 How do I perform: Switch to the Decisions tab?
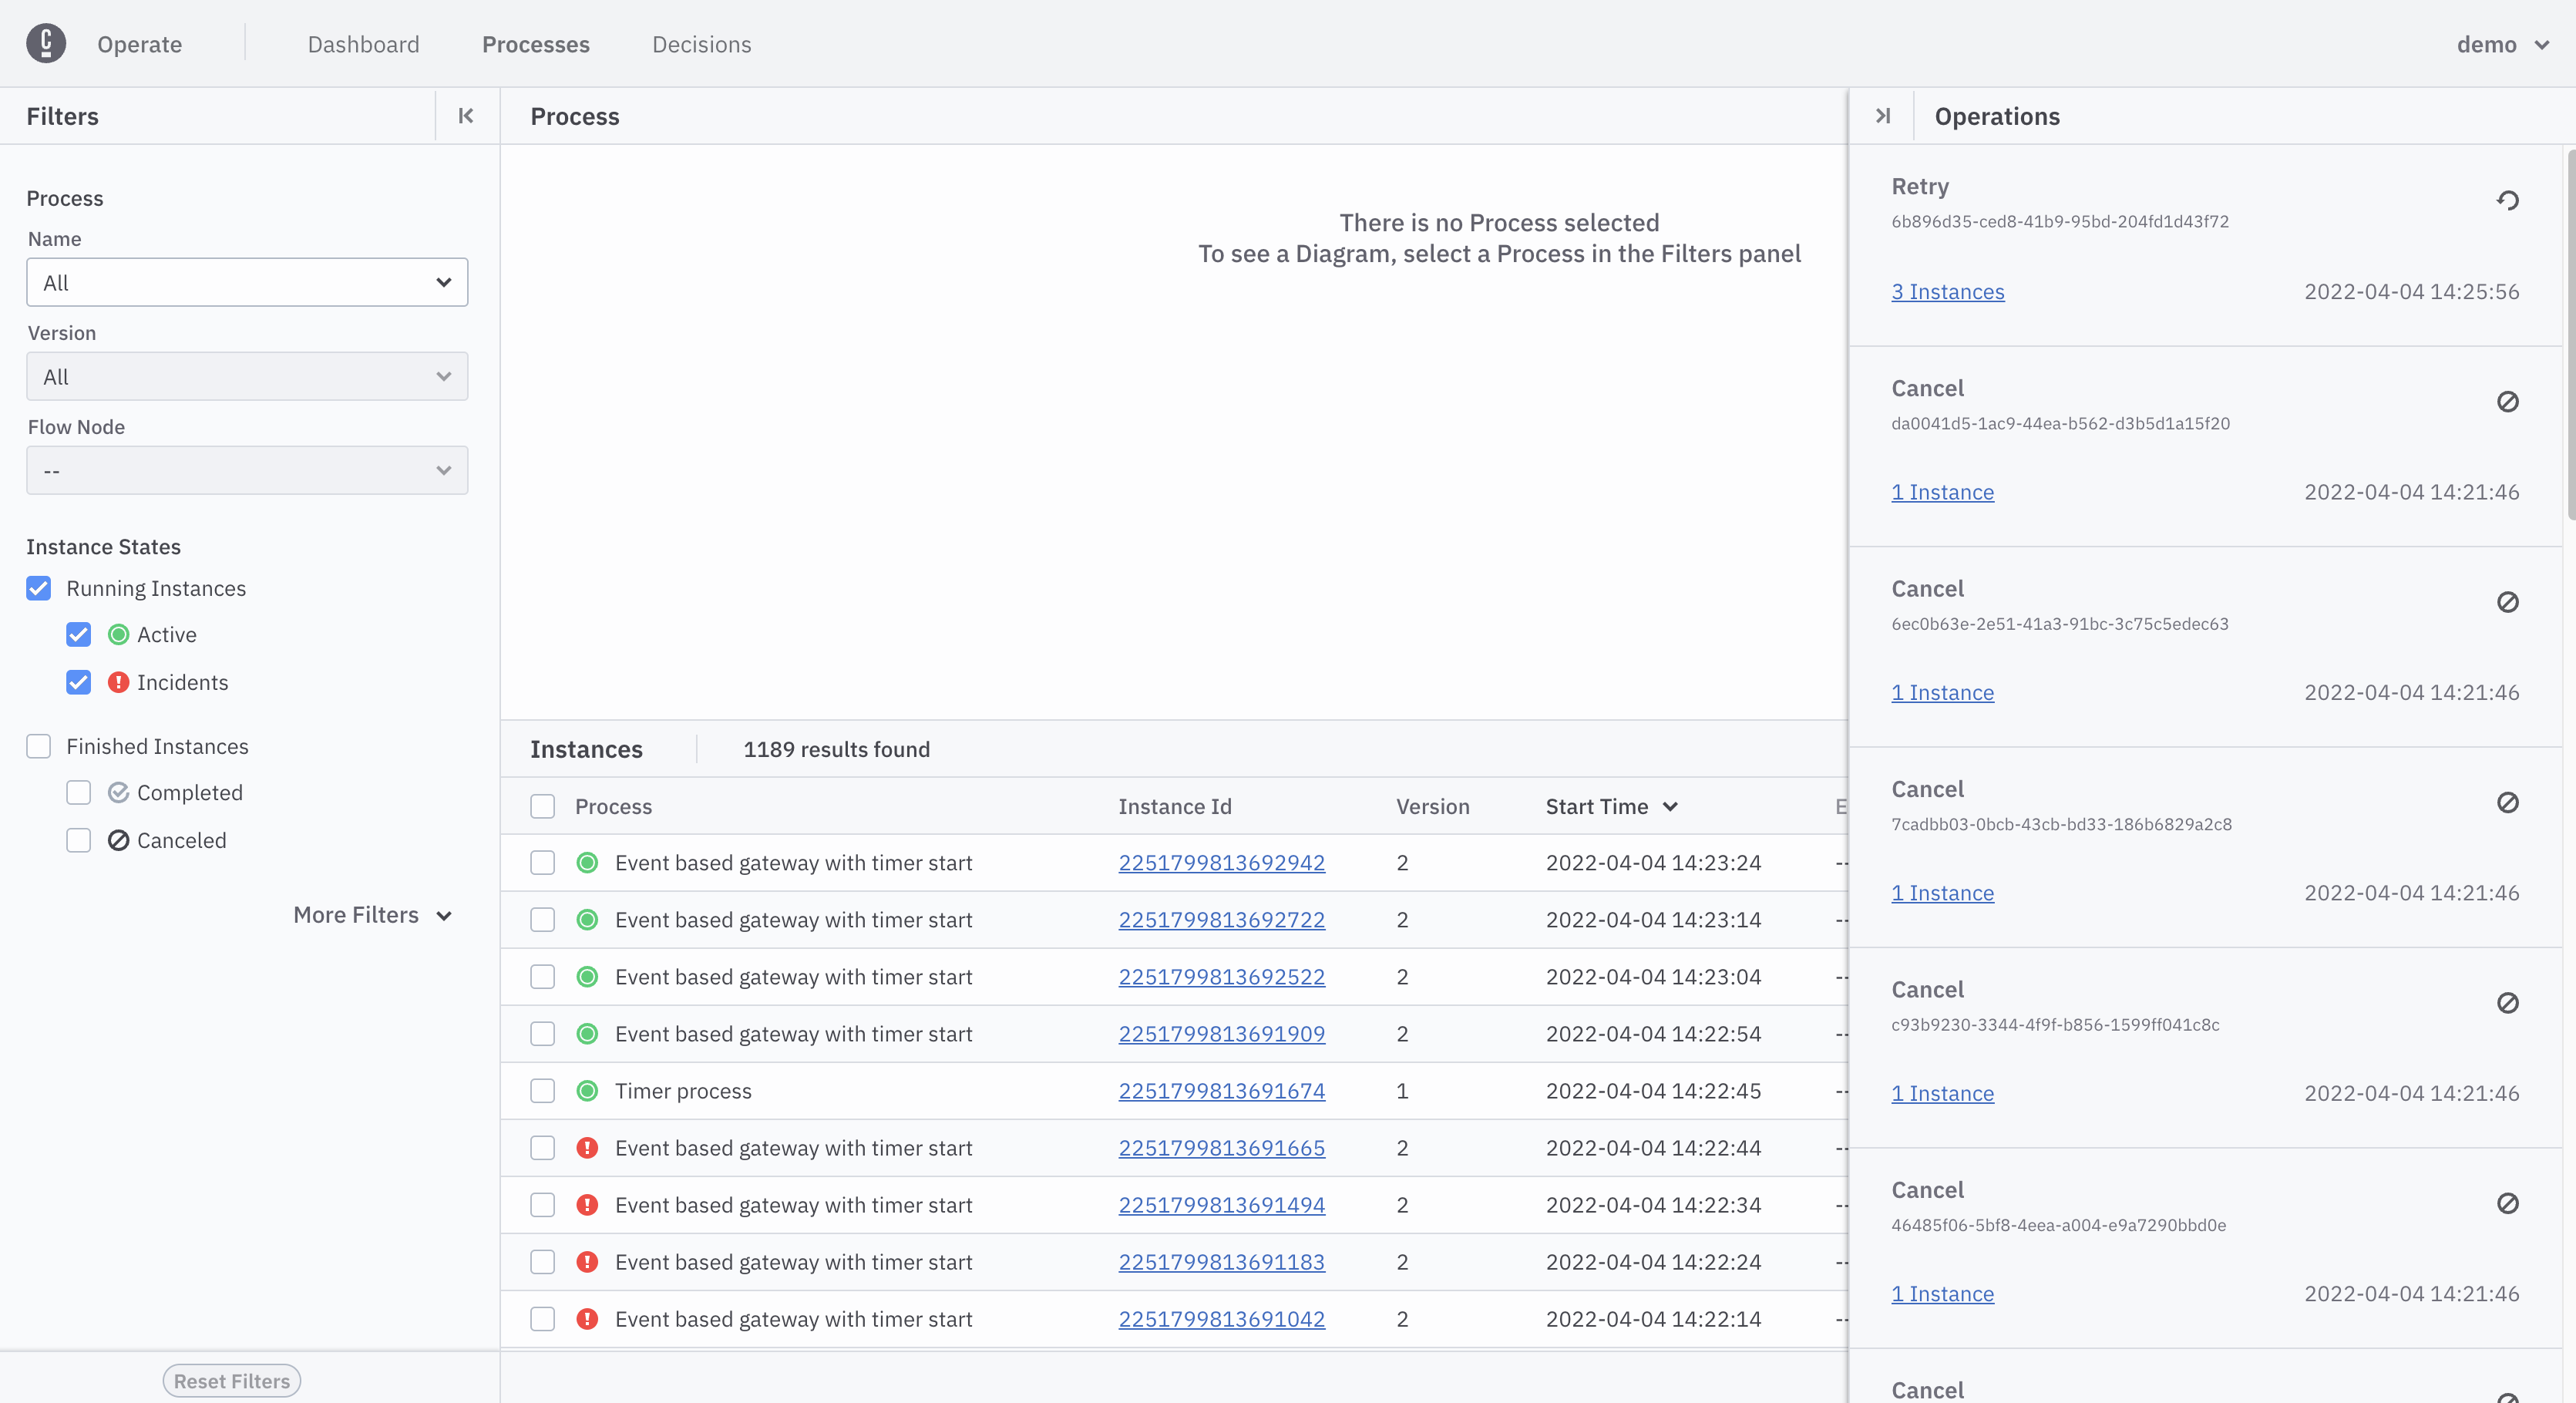[701, 42]
